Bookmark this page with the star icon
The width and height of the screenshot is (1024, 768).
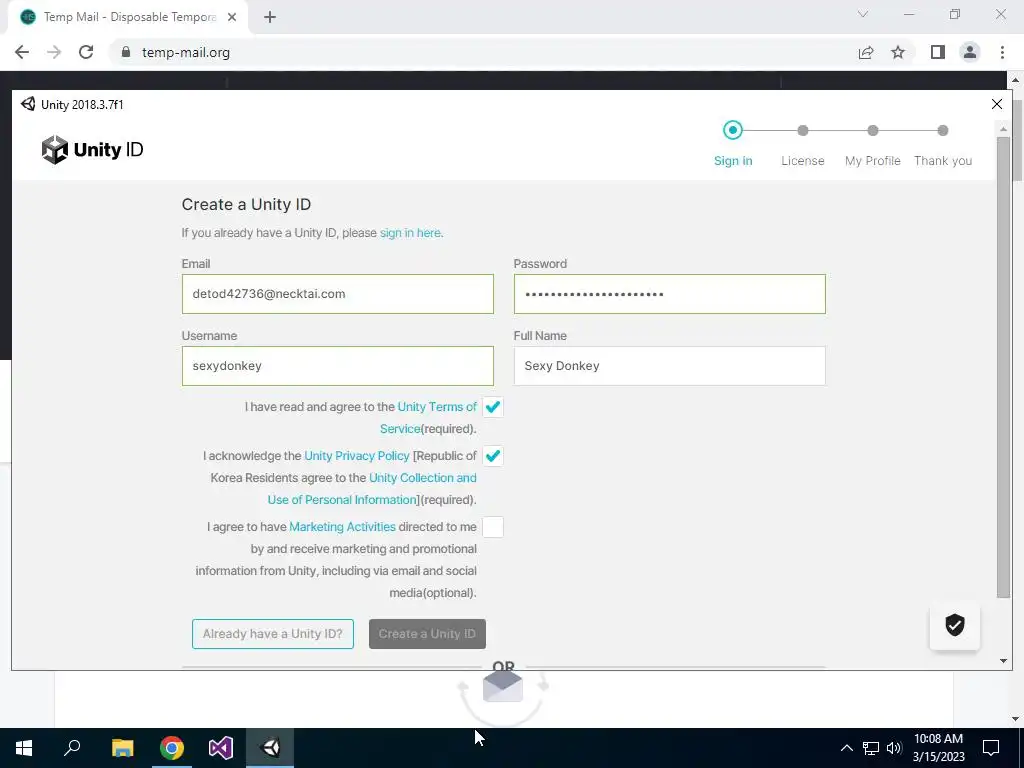(898, 52)
